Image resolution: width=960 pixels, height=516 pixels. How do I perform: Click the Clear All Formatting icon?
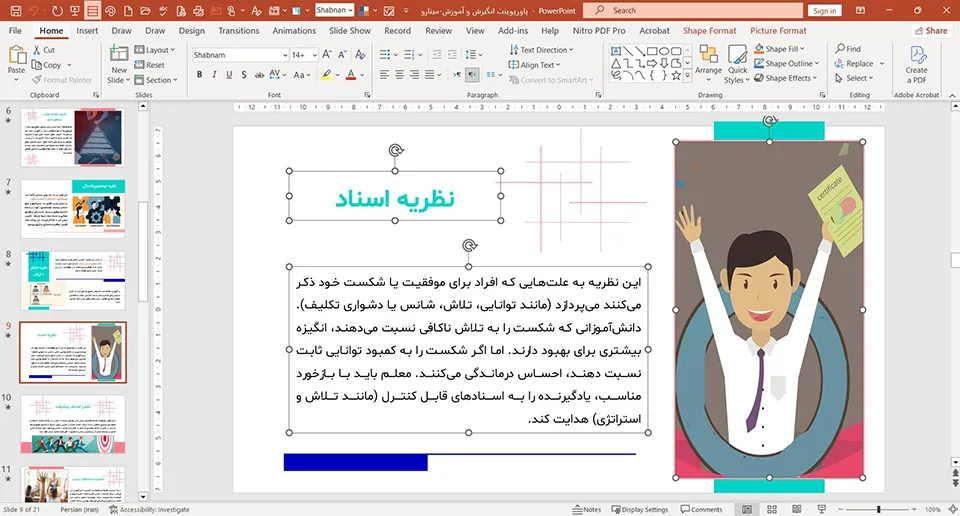[360, 54]
